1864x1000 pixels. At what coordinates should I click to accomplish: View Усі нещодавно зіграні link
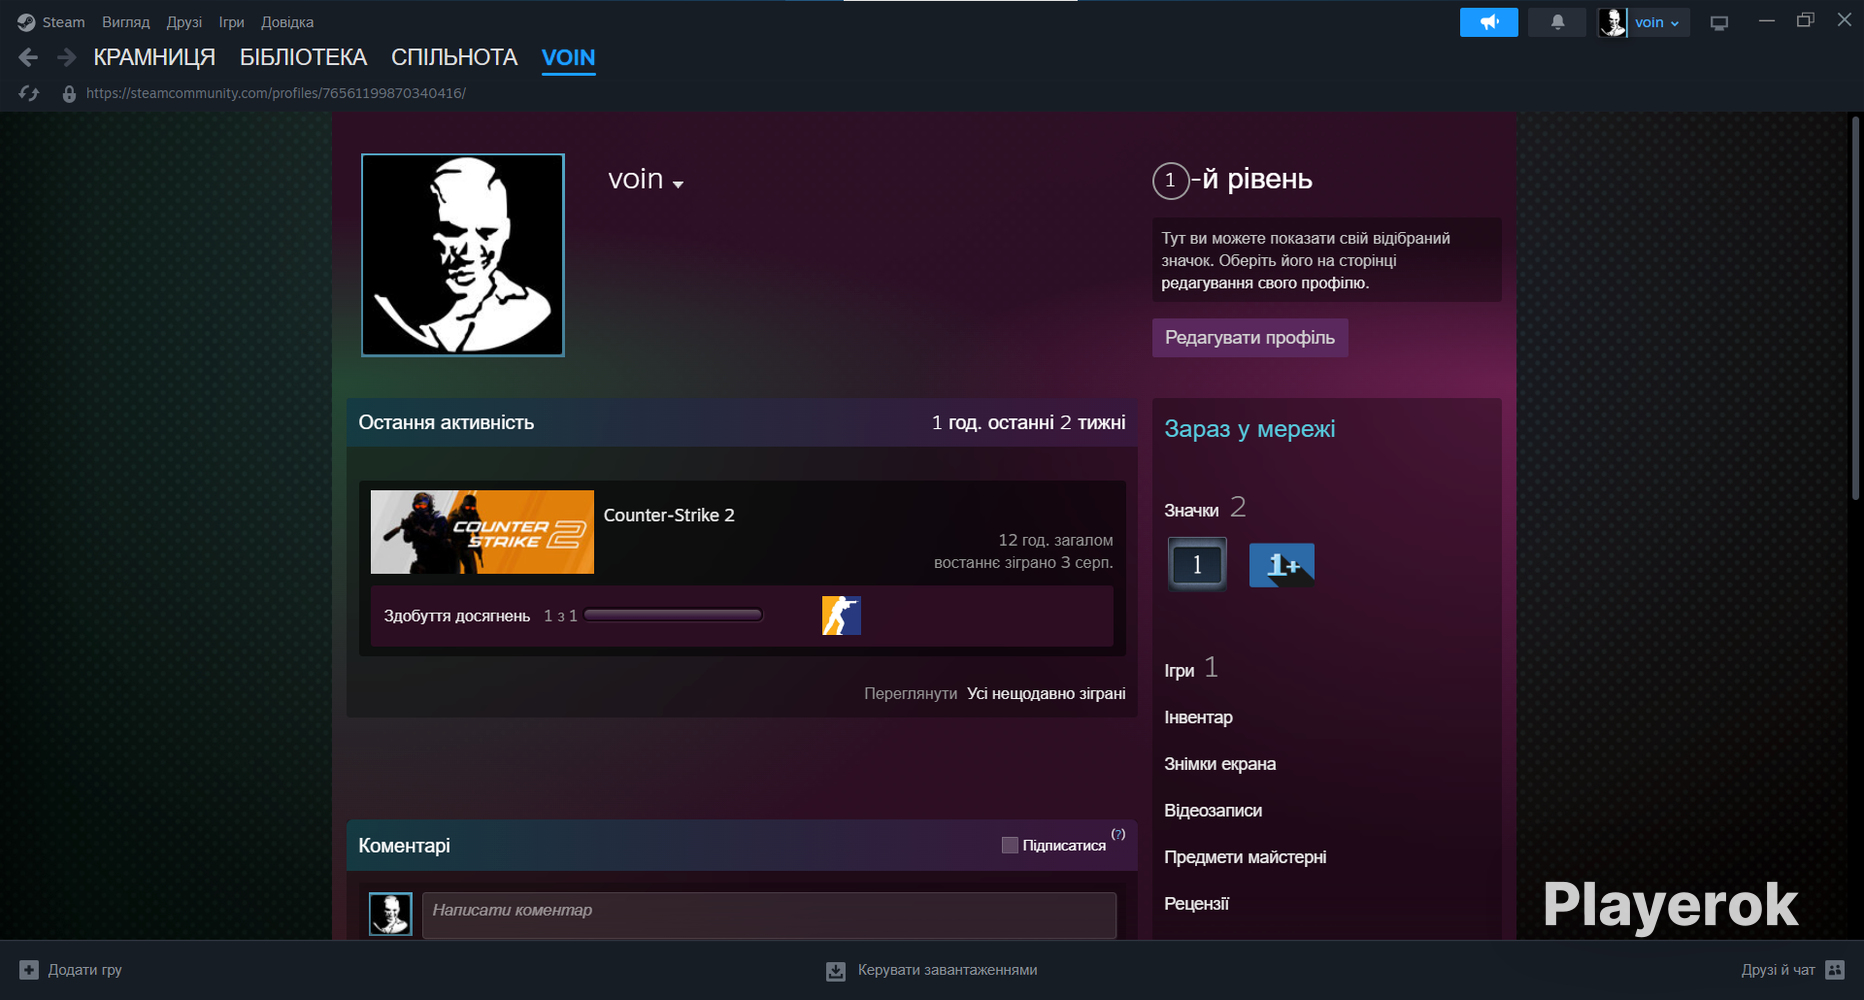coord(1046,694)
